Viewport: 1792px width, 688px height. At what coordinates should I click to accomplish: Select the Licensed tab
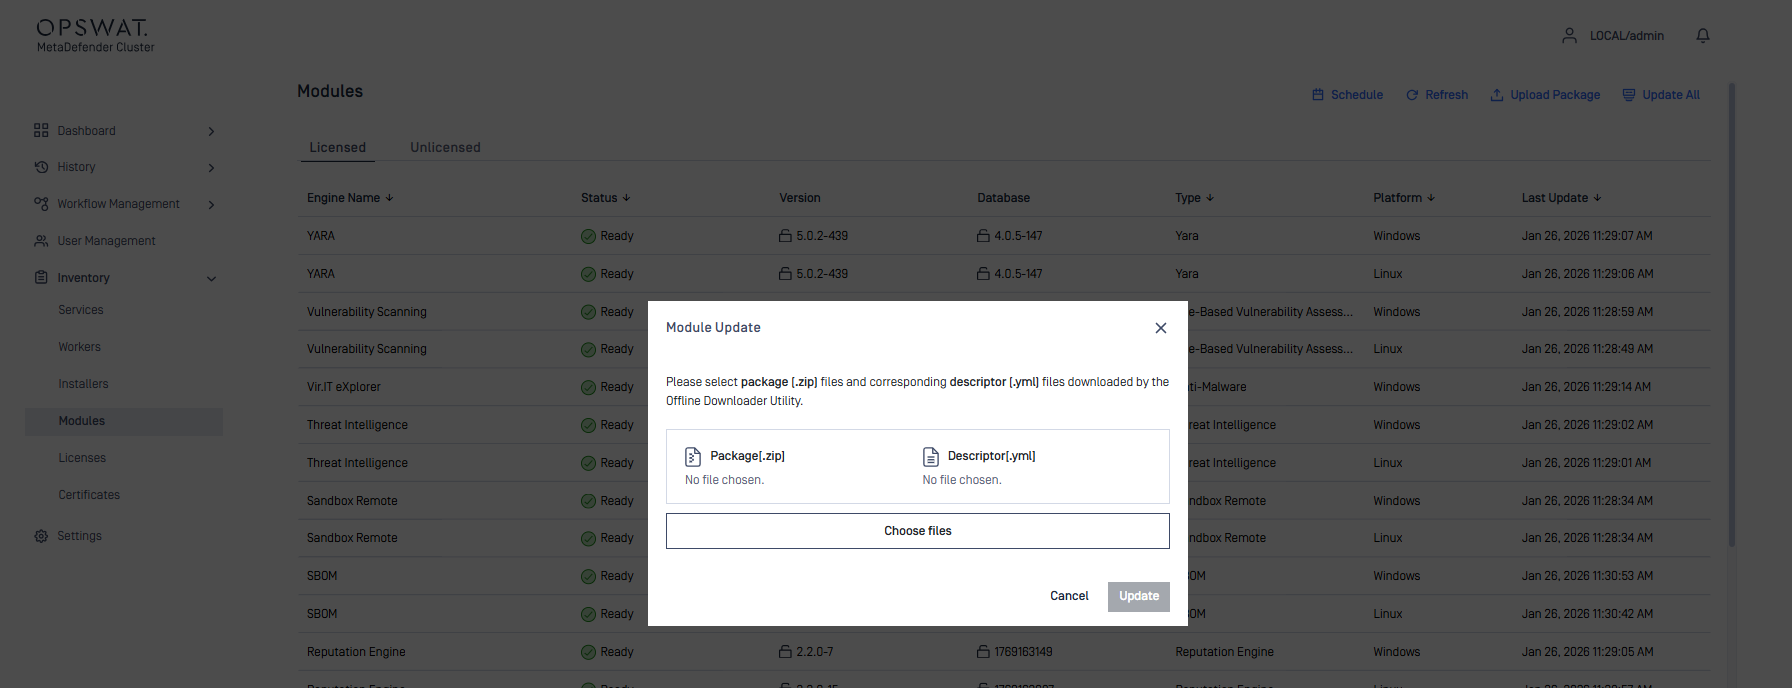[337, 147]
